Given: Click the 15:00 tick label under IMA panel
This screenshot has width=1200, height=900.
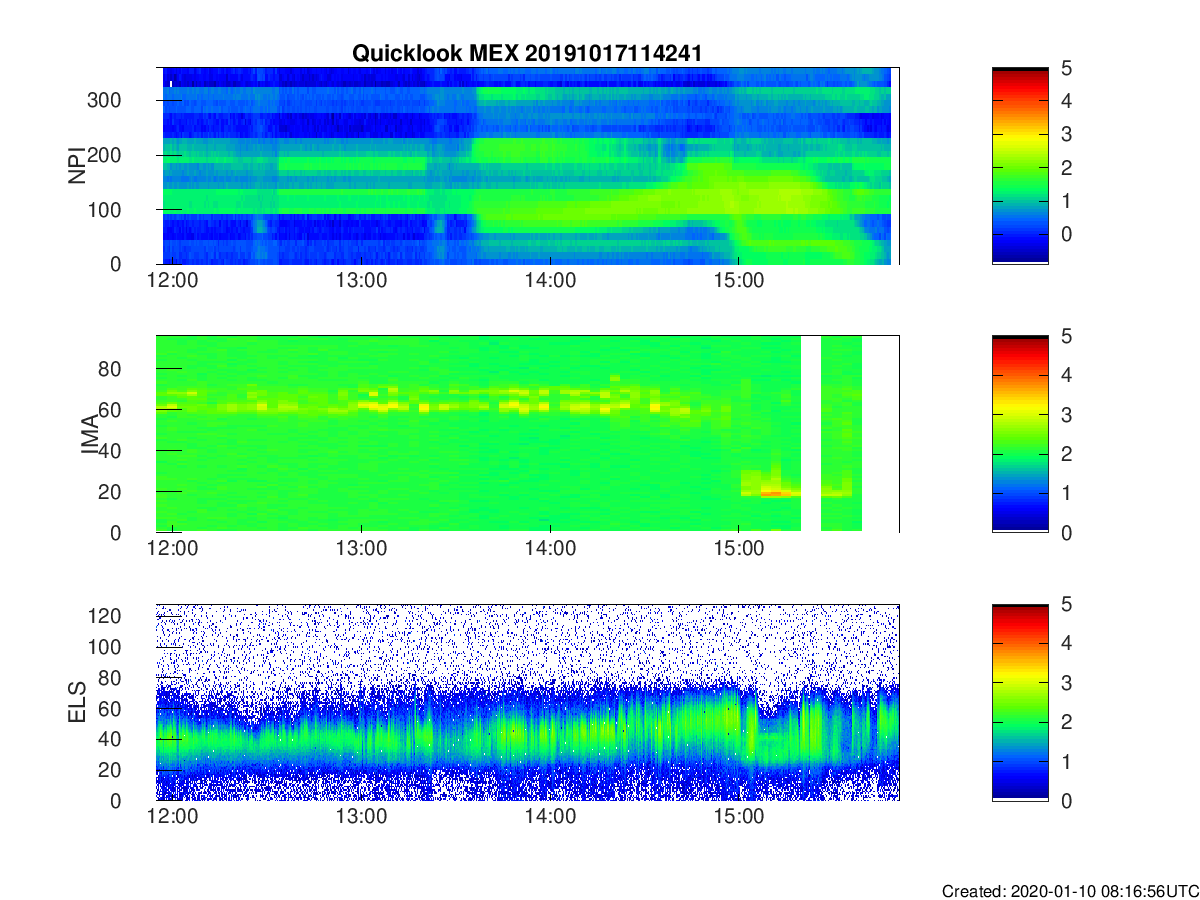Looking at the screenshot, I should tap(738, 549).
